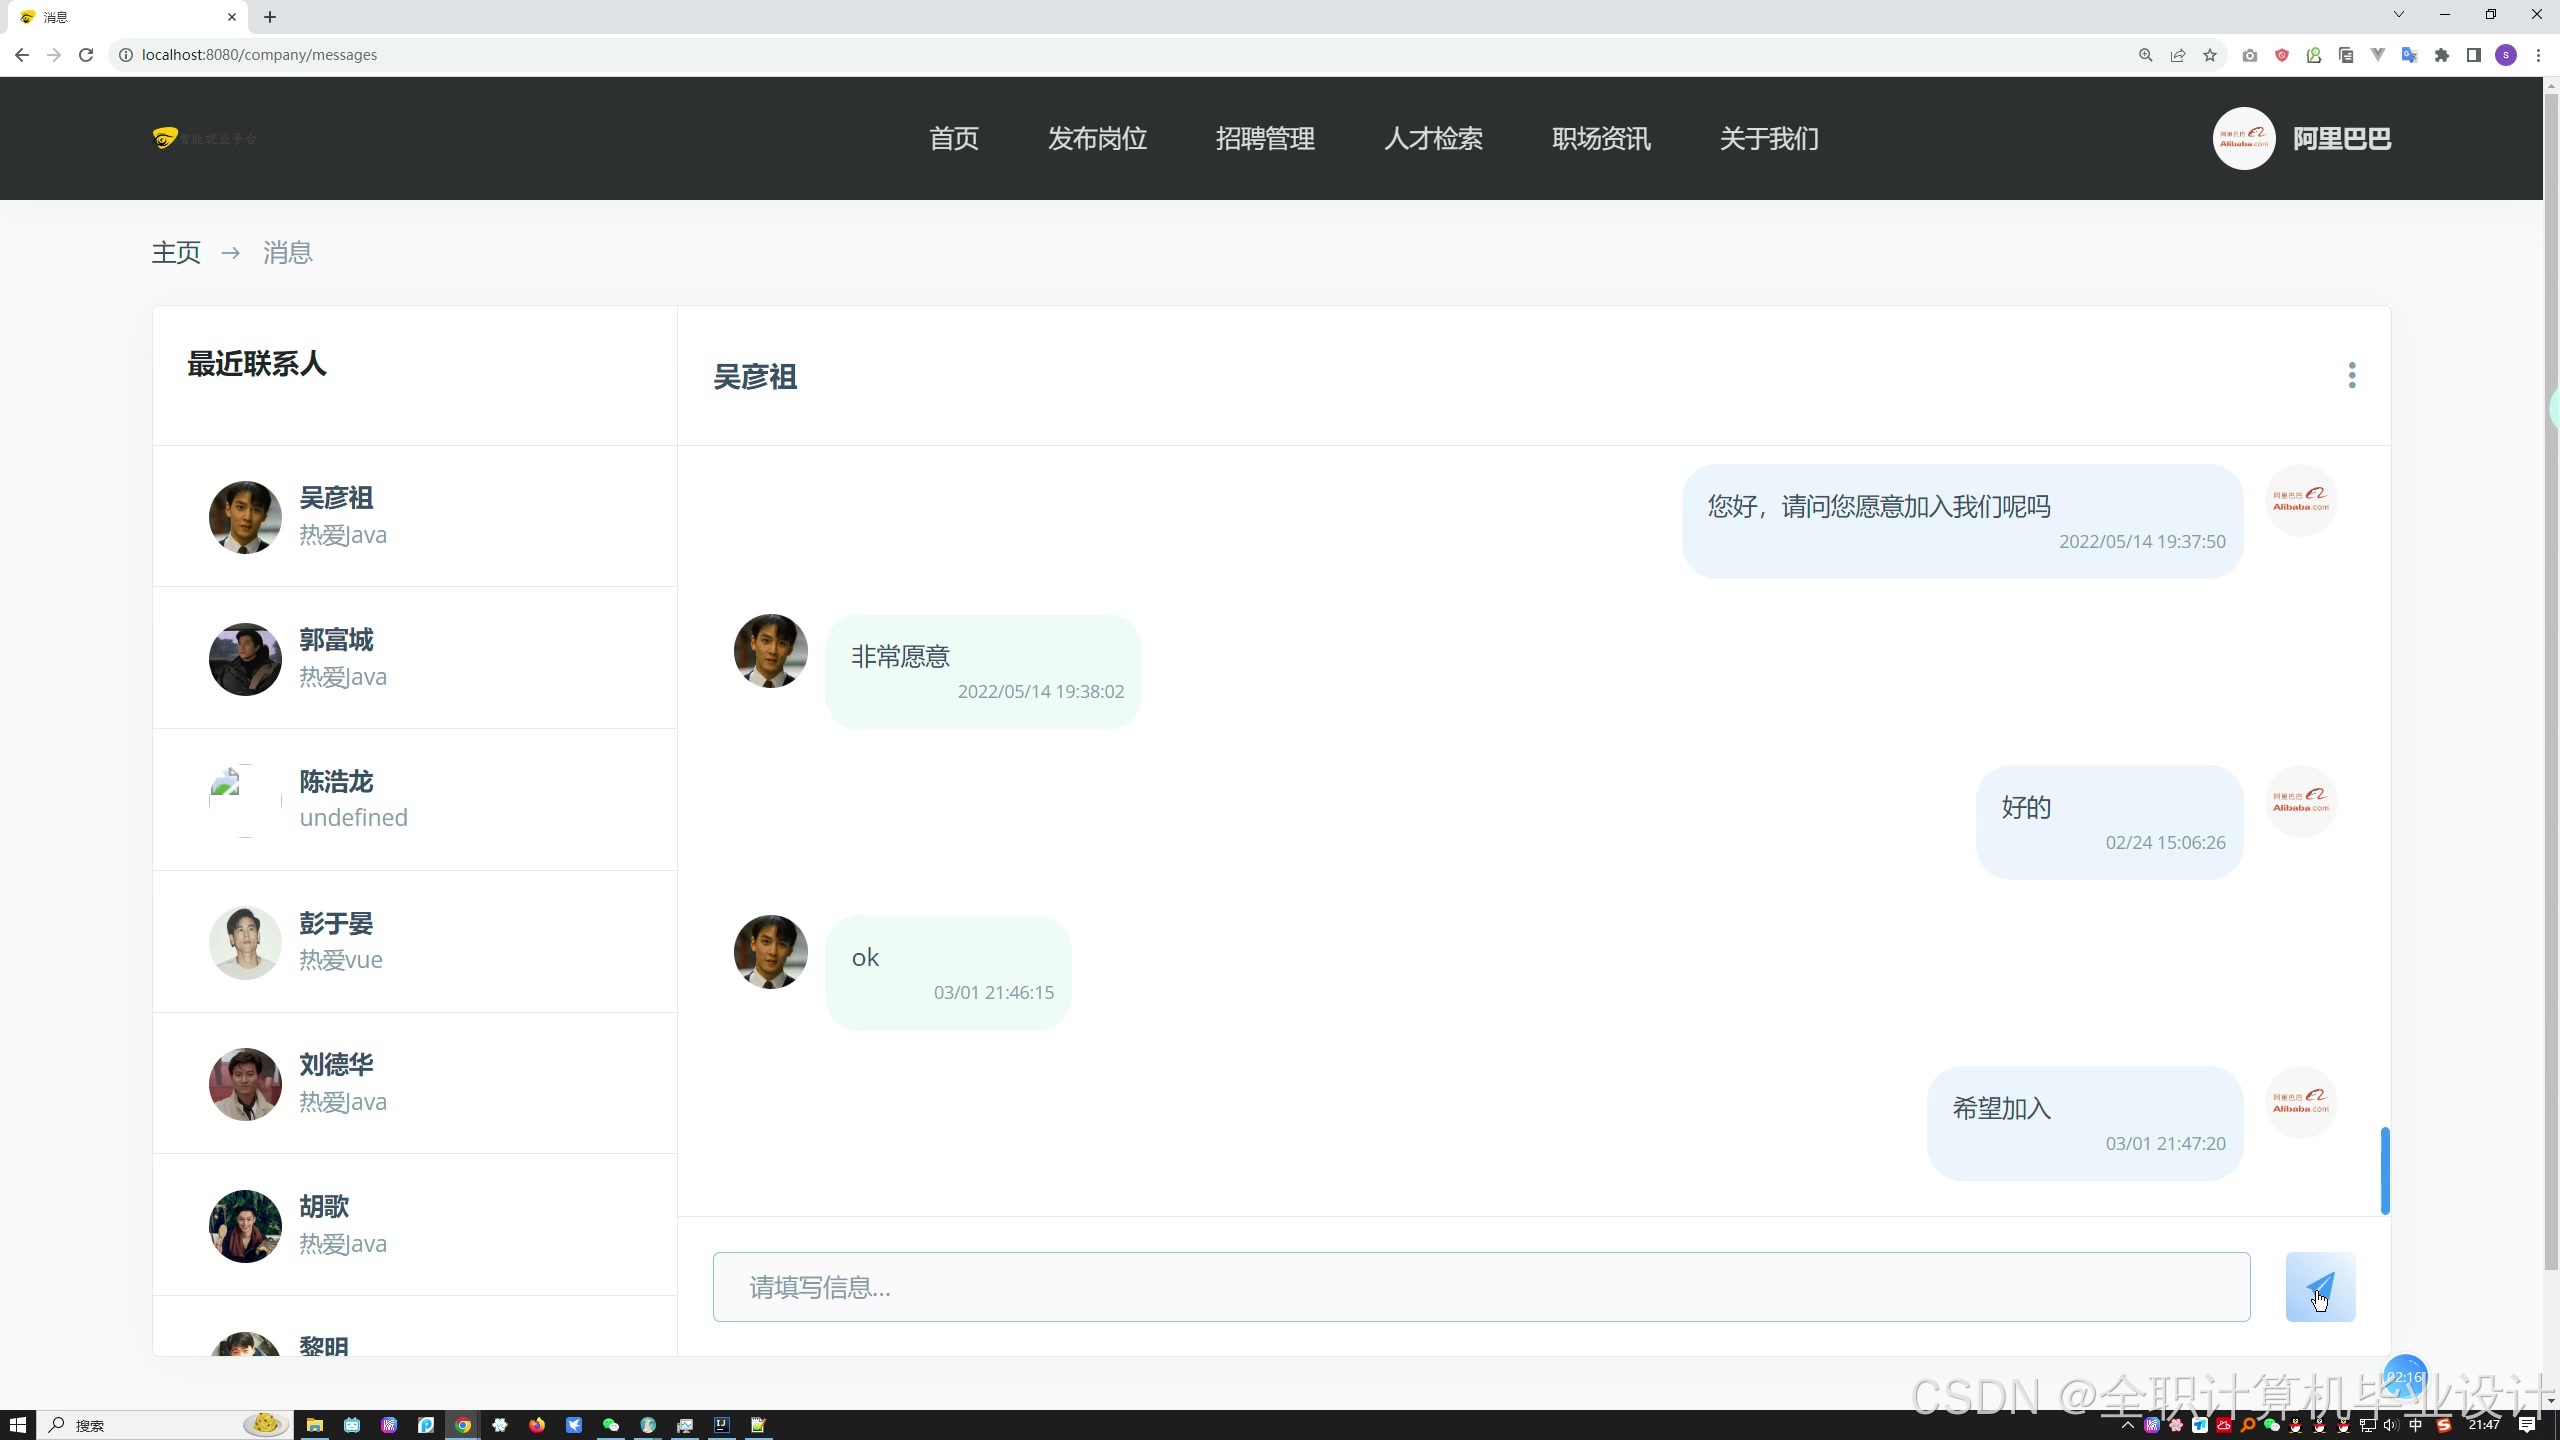The width and height of the screenshot is (2560, 1440).
Task: Reload the page in the browser
Action: coord(86,55)
